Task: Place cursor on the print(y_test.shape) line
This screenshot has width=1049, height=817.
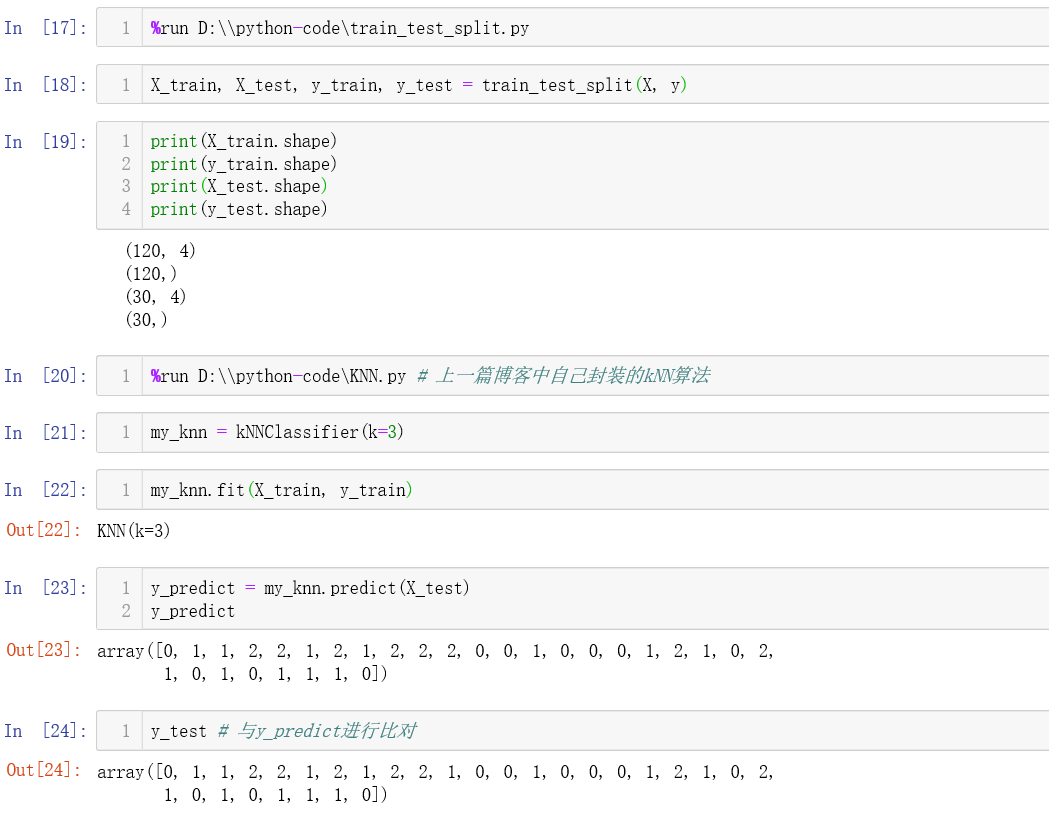Action: [x=239, y=209]
